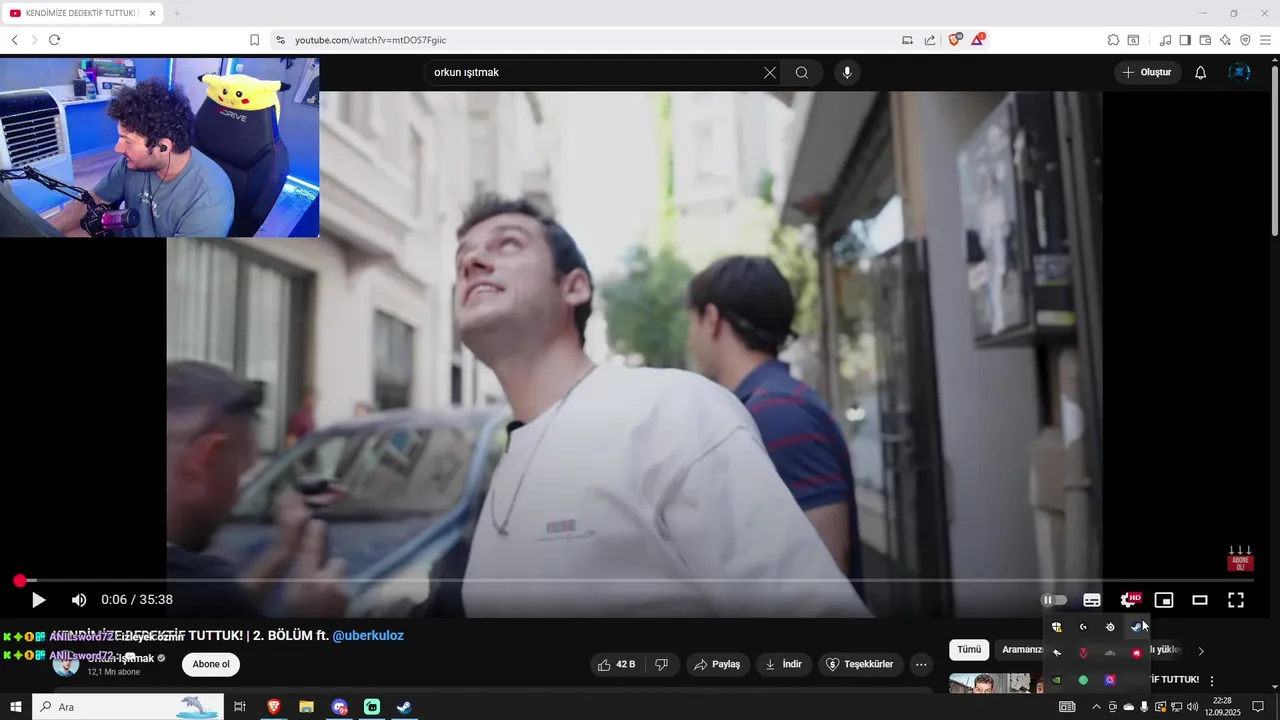Image resolution: width=1280 pixels, height=720 pixels.
Task: Like the video with 42 B
Action: point(617,664)
